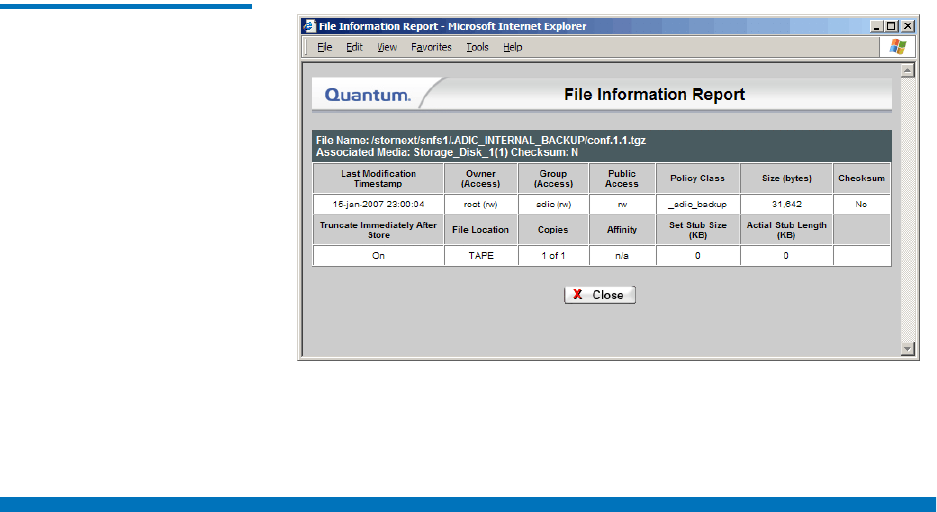Click the Set Stub Size (KB) header
This screenshot has width=937, height=512.
coord(697,230)
